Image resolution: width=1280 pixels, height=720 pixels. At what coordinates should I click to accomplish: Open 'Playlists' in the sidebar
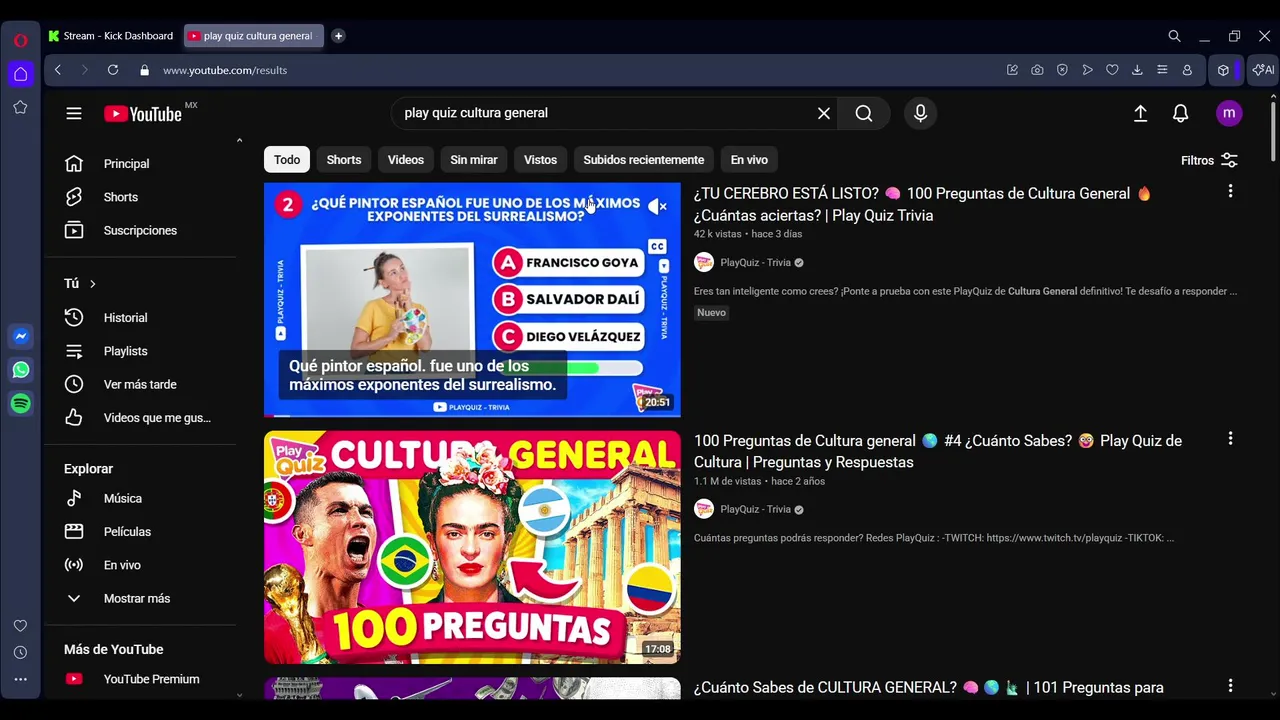(125, 351)
